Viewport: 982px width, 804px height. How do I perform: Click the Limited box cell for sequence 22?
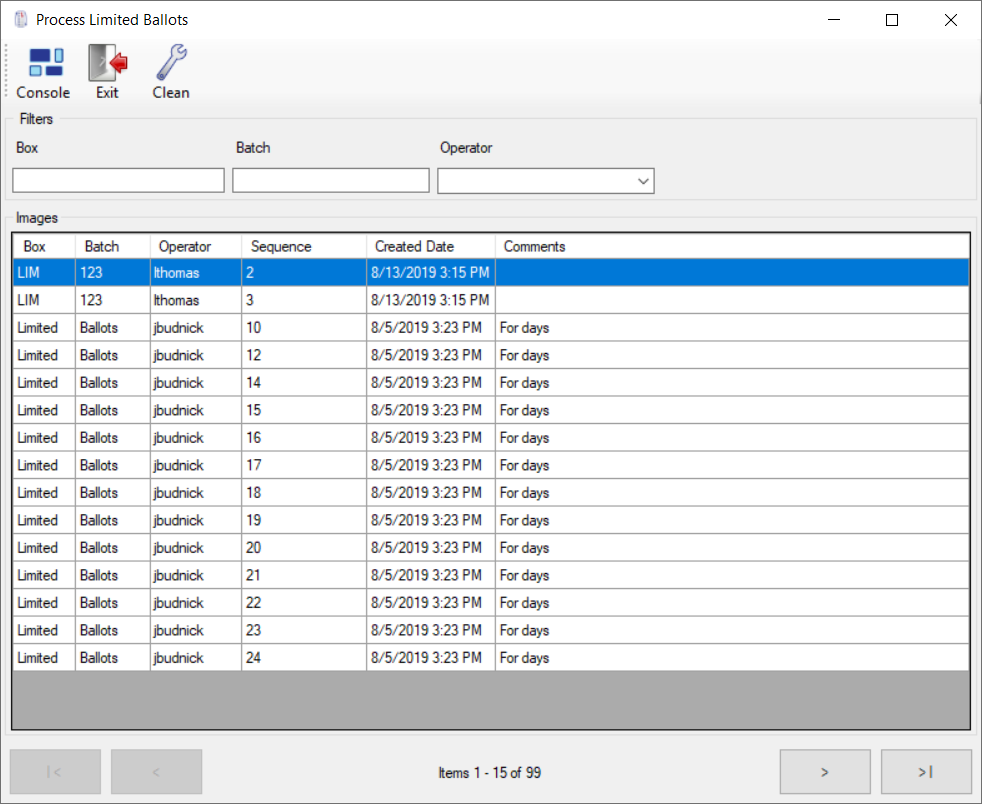(x=44, y=603)
